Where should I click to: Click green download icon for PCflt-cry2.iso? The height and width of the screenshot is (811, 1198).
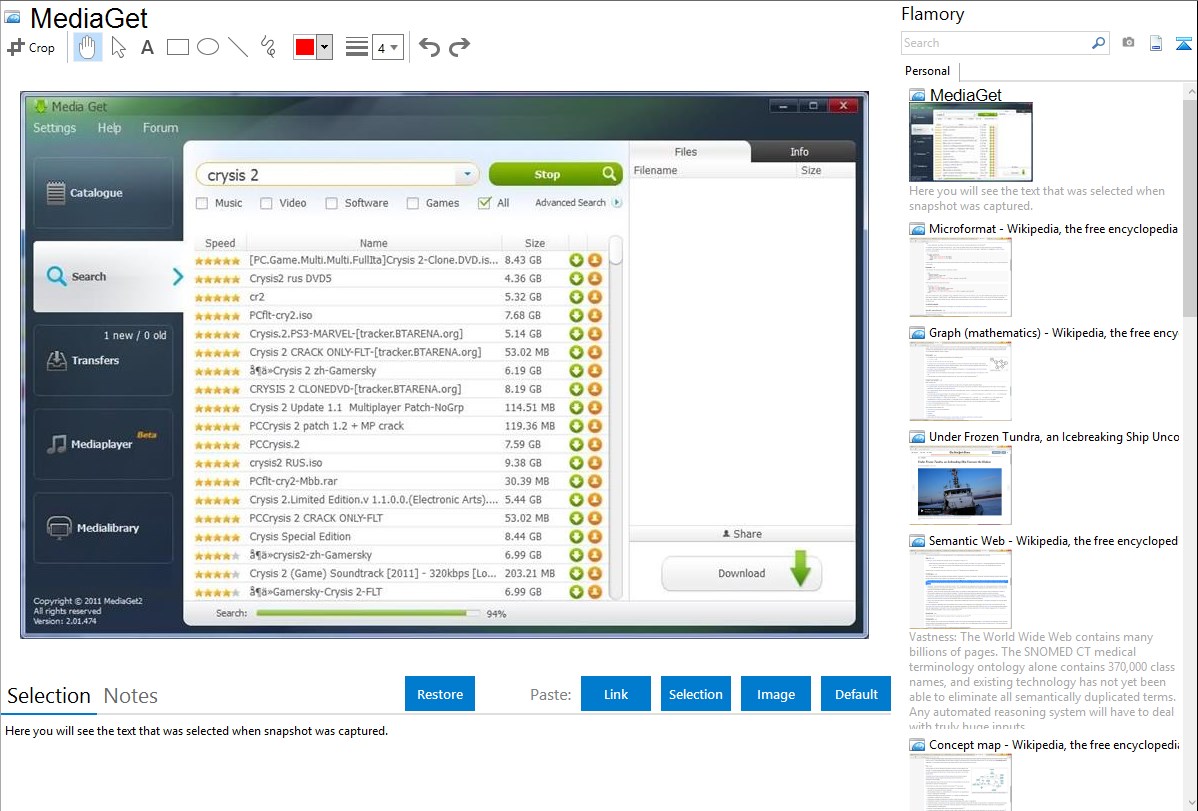click(x=577, y=315)
